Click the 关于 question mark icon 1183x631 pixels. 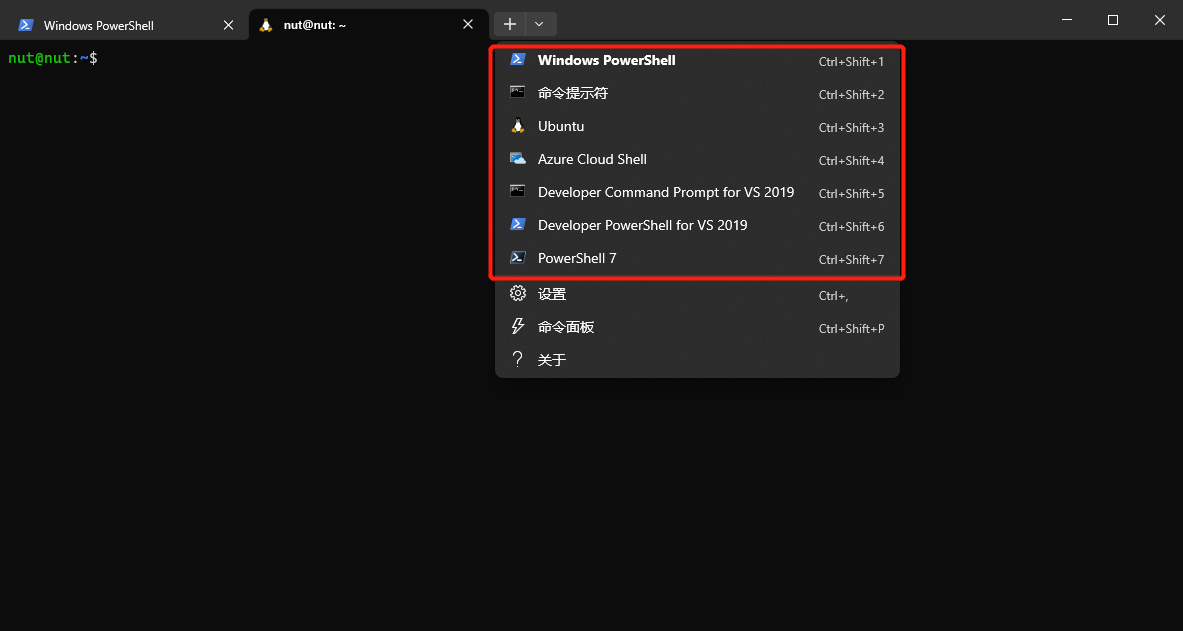point(518,359)
